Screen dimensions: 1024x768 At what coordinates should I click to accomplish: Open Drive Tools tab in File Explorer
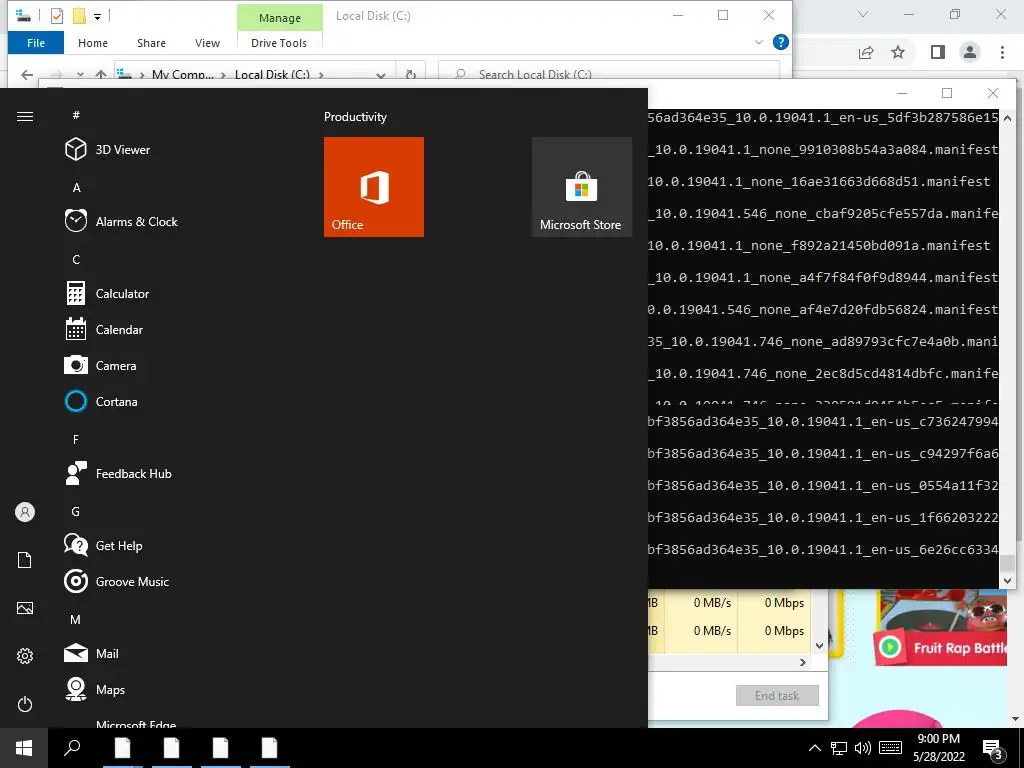(279, 43)
